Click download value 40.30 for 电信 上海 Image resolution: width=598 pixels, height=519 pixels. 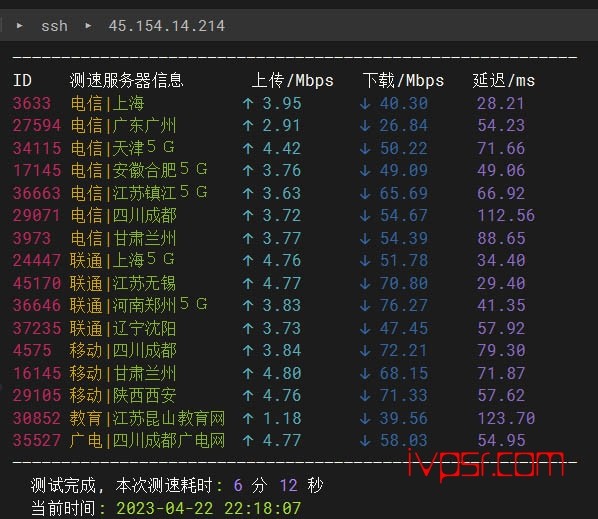coord(403,103)
